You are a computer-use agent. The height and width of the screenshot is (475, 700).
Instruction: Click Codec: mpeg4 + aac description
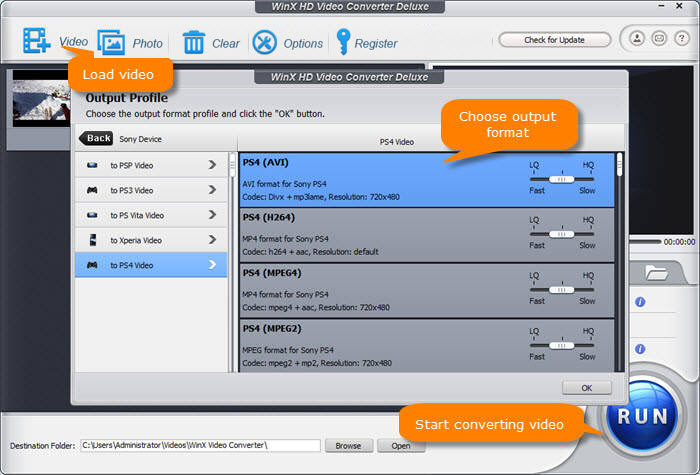316,307
